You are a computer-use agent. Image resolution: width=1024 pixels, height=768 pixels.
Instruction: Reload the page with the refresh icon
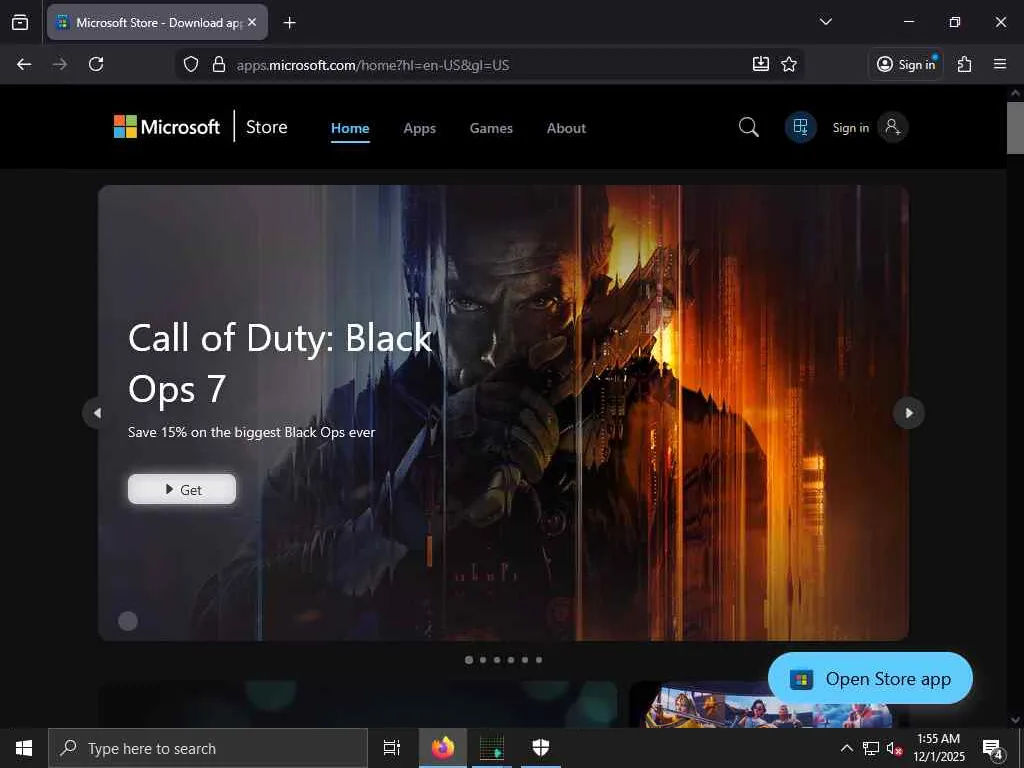(x=96, y=64)
